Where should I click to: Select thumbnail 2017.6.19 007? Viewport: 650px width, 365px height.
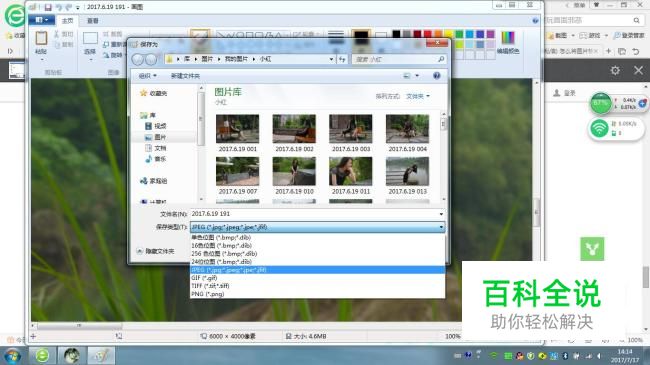[x=238, y=176]
